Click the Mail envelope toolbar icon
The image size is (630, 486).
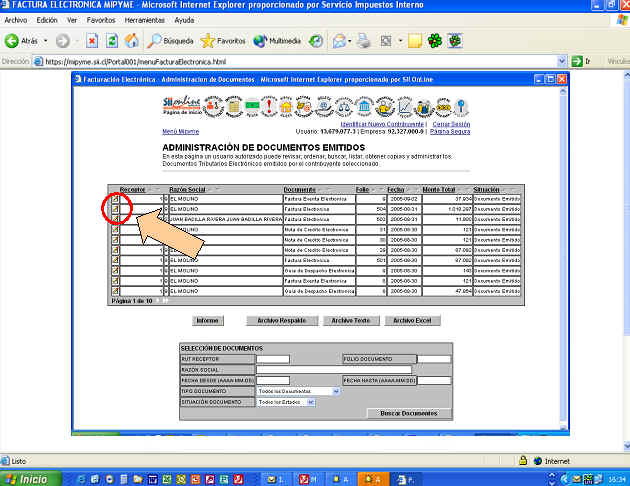[340, 41]
